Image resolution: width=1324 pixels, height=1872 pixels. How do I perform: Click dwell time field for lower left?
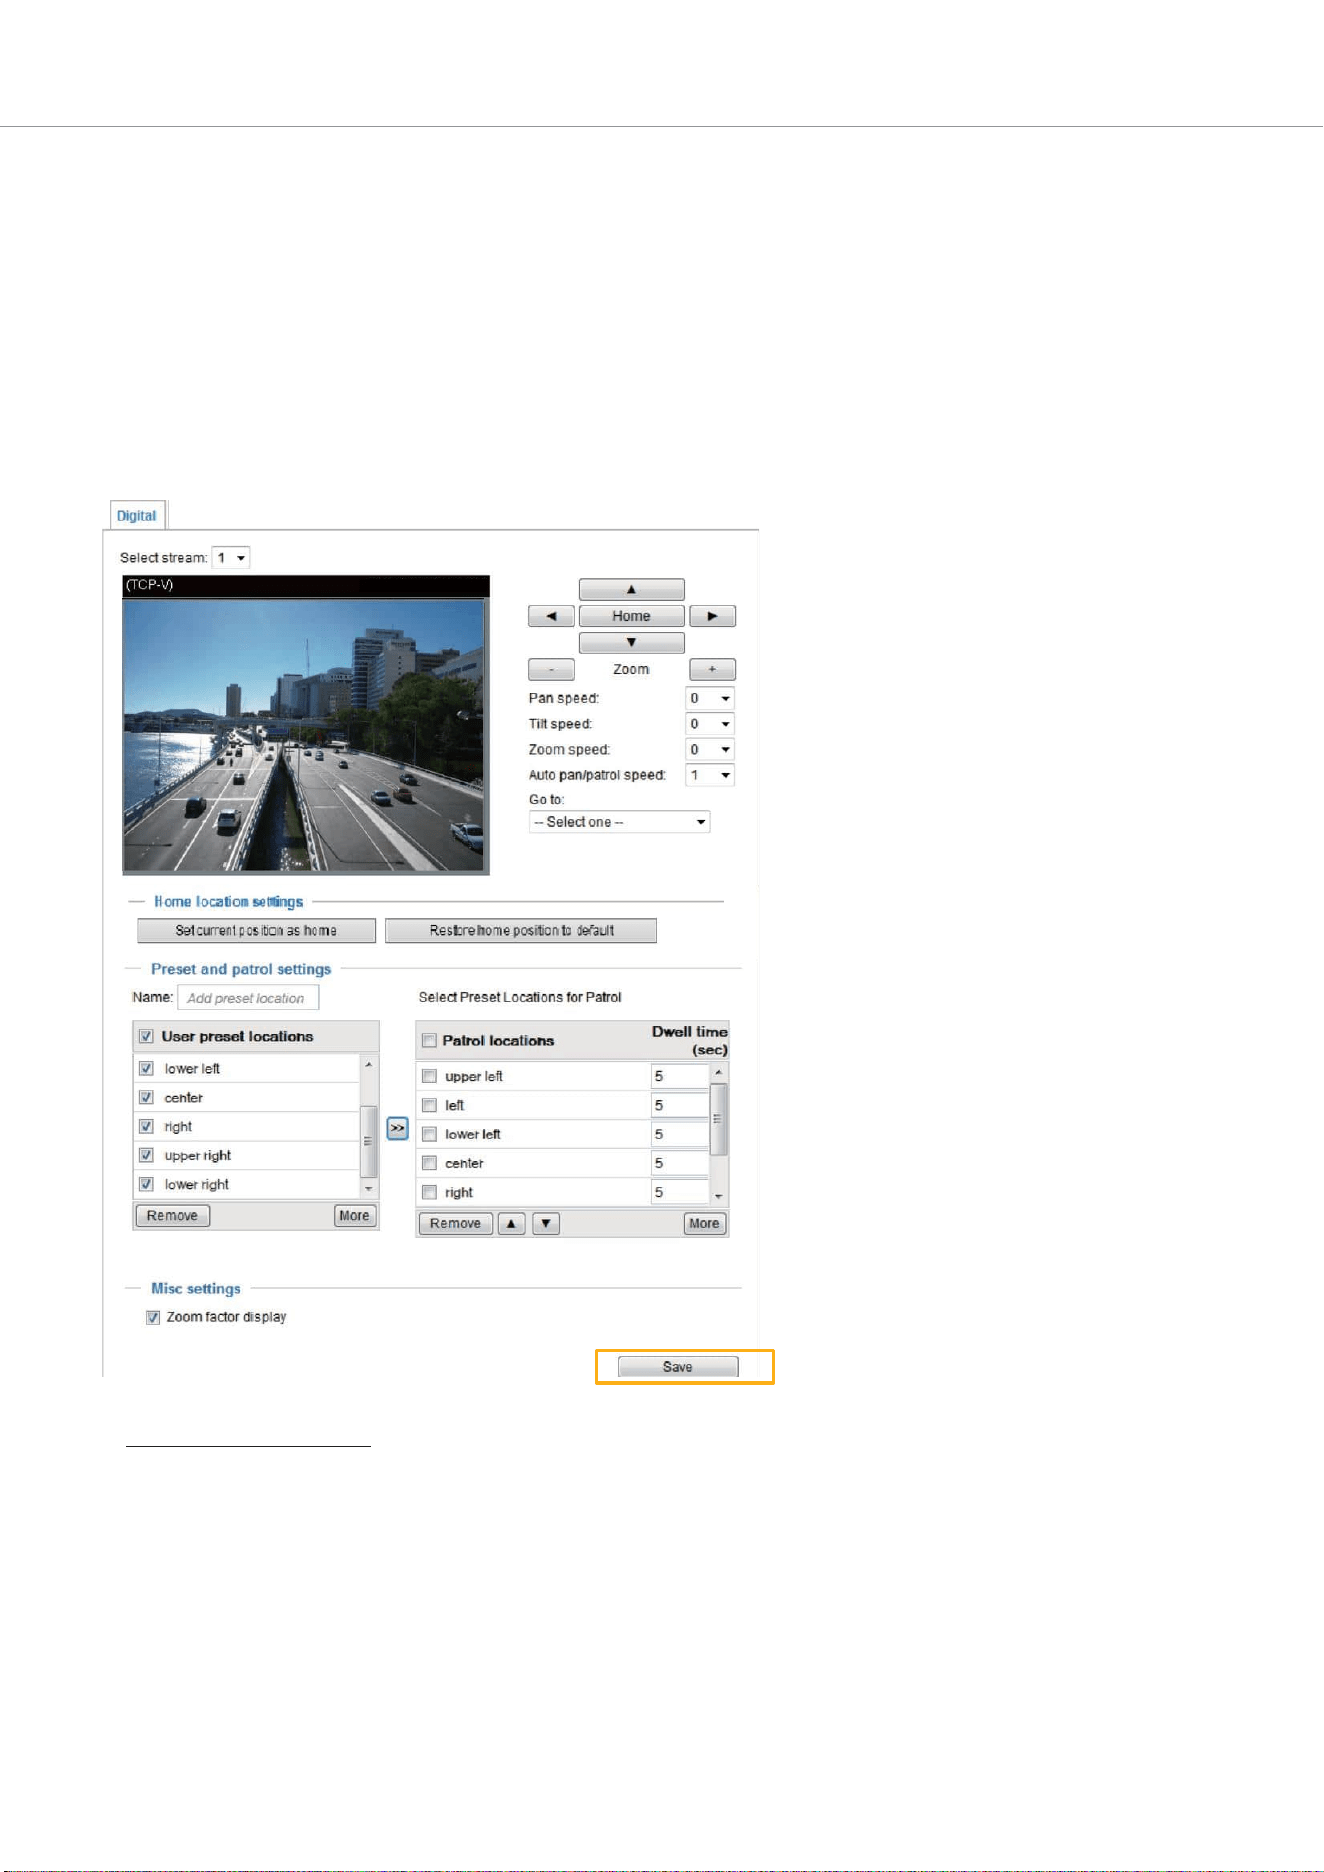680,1134
